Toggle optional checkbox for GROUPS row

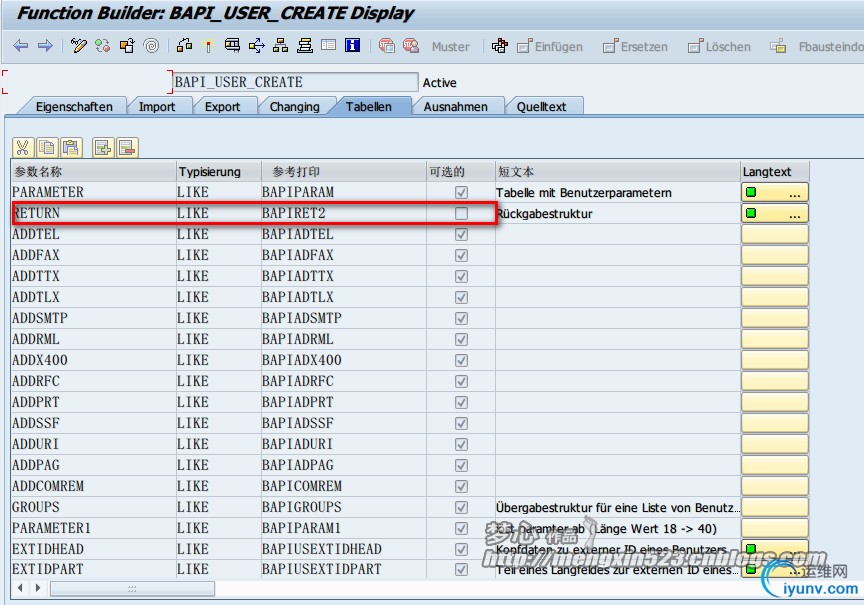point(461,507)
